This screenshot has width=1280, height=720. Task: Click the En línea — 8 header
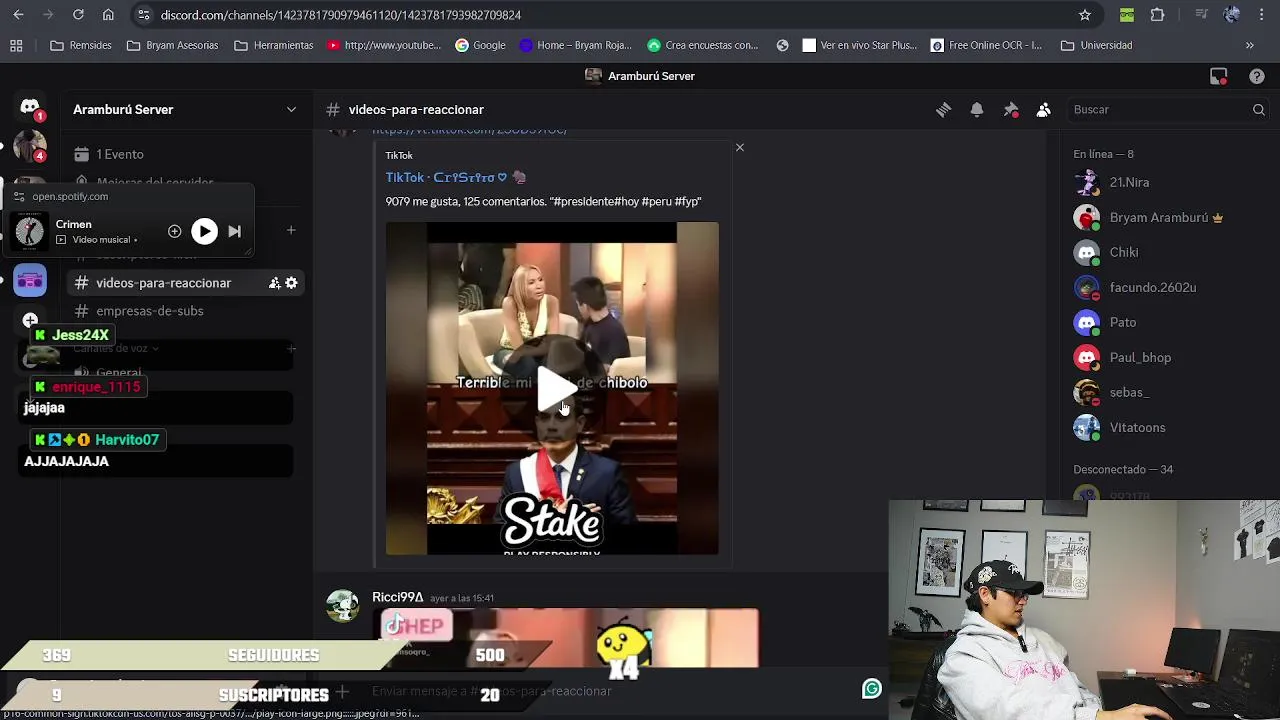[x=1103, y=154]
